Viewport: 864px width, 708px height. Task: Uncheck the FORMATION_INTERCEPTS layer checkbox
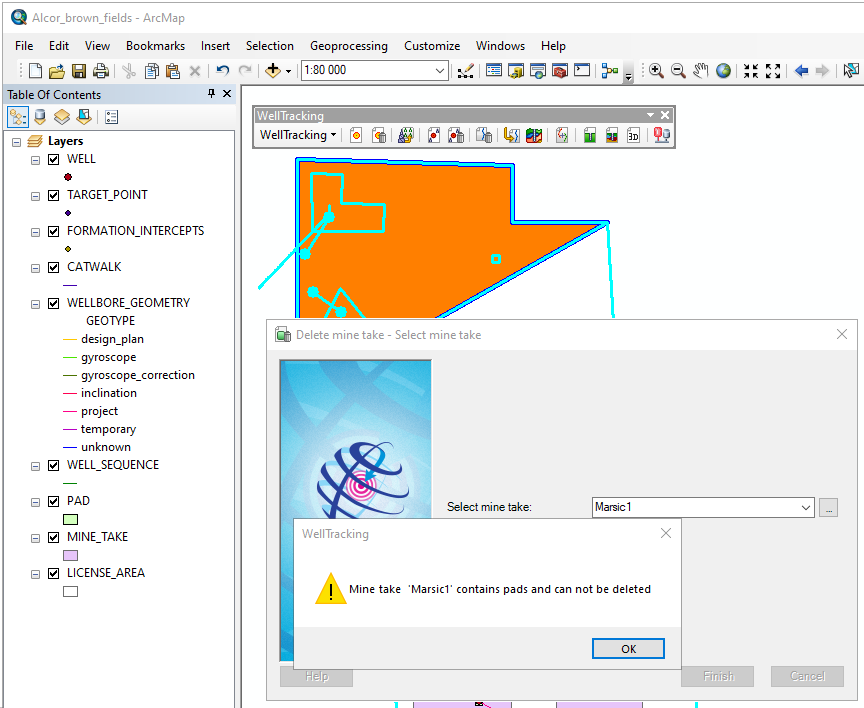(53, 231)
